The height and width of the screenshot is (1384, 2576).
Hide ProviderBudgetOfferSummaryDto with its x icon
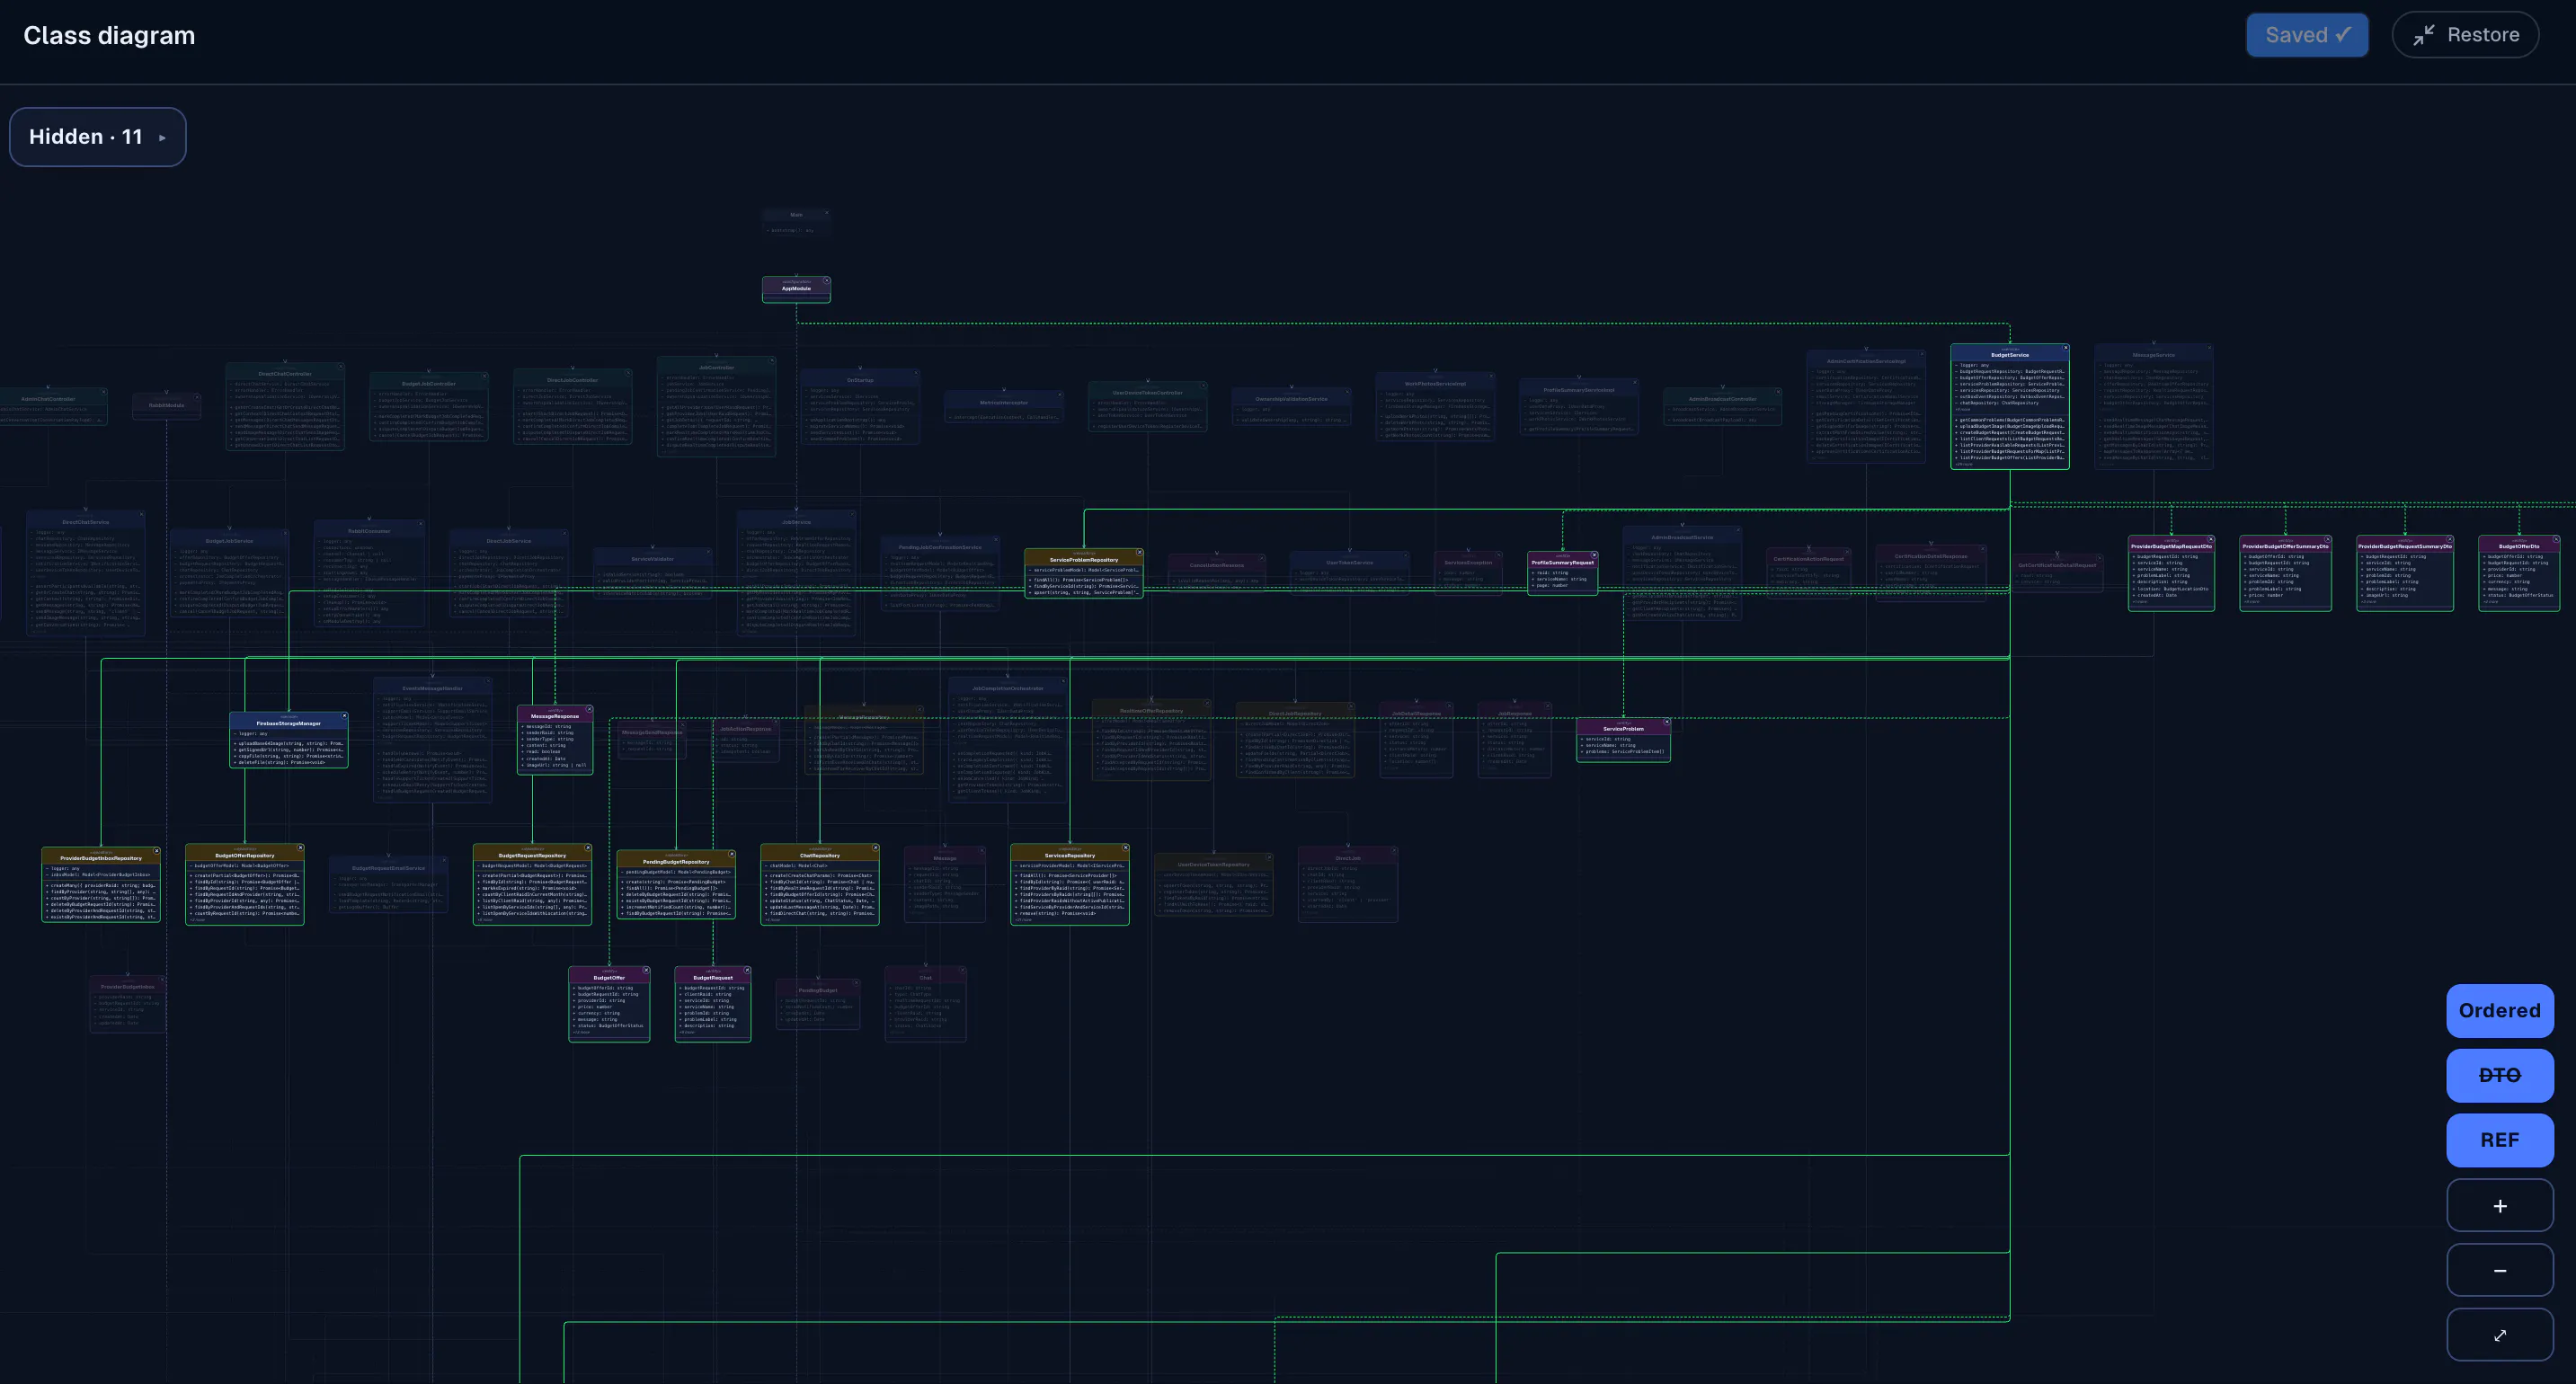(2327, 540)
